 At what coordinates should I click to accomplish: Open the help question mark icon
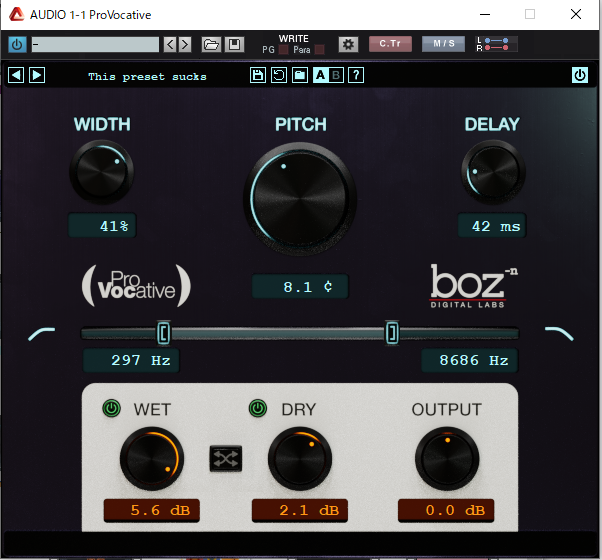click(x=356, y=75)
